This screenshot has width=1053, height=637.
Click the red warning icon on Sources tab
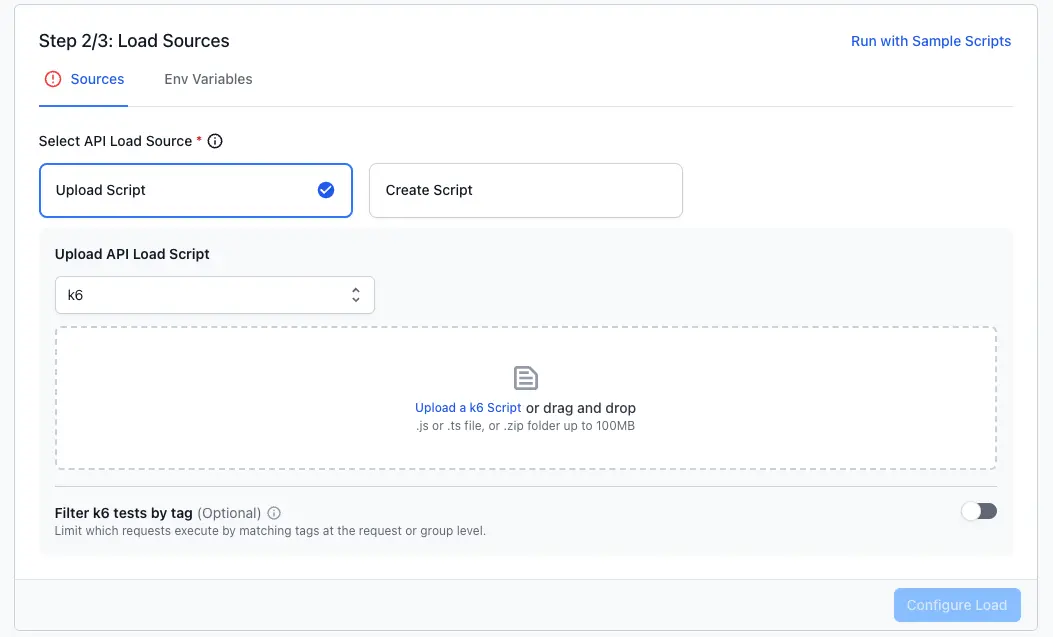click(x=52, y=79)
